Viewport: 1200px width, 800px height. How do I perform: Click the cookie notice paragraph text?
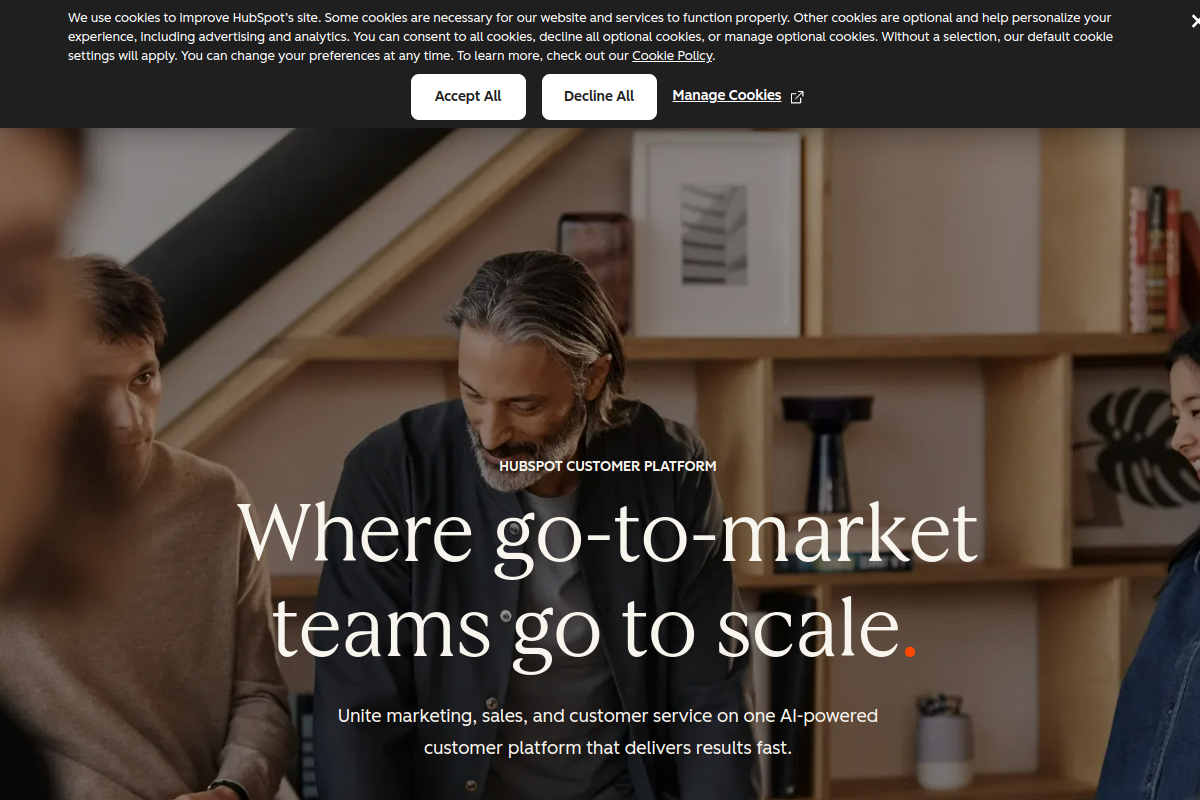click(x=590, y=37)
